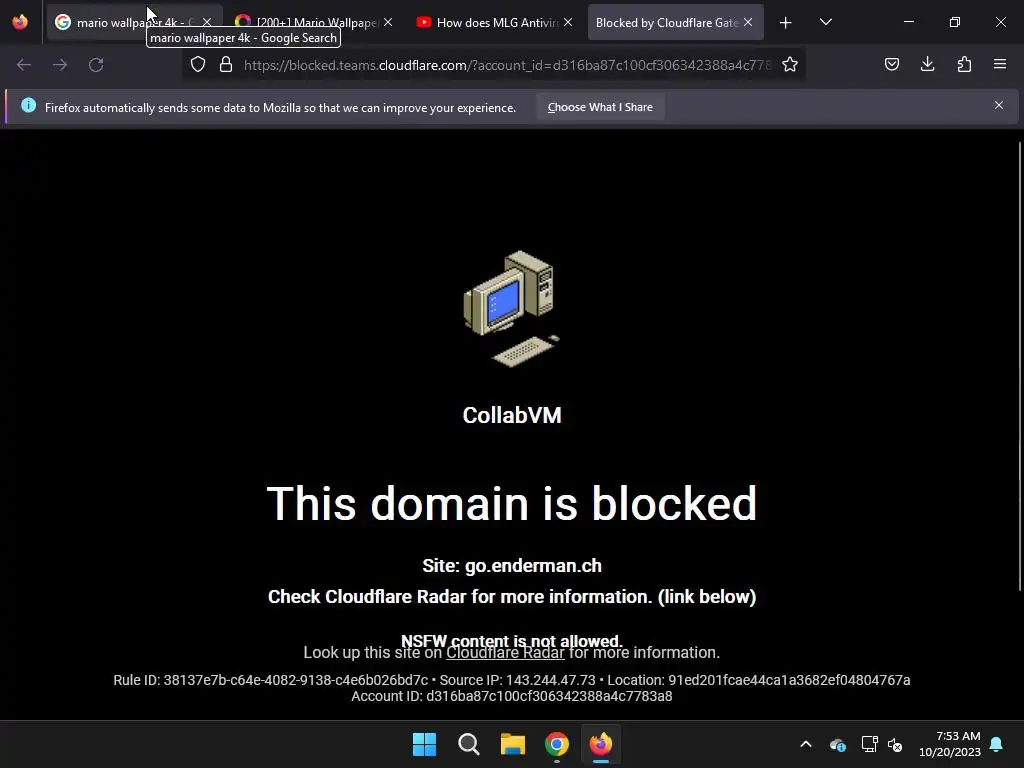Close the [200+] Mario Wallpapers tab
The image size is (1024, 768).
click(x=388, y=22)
